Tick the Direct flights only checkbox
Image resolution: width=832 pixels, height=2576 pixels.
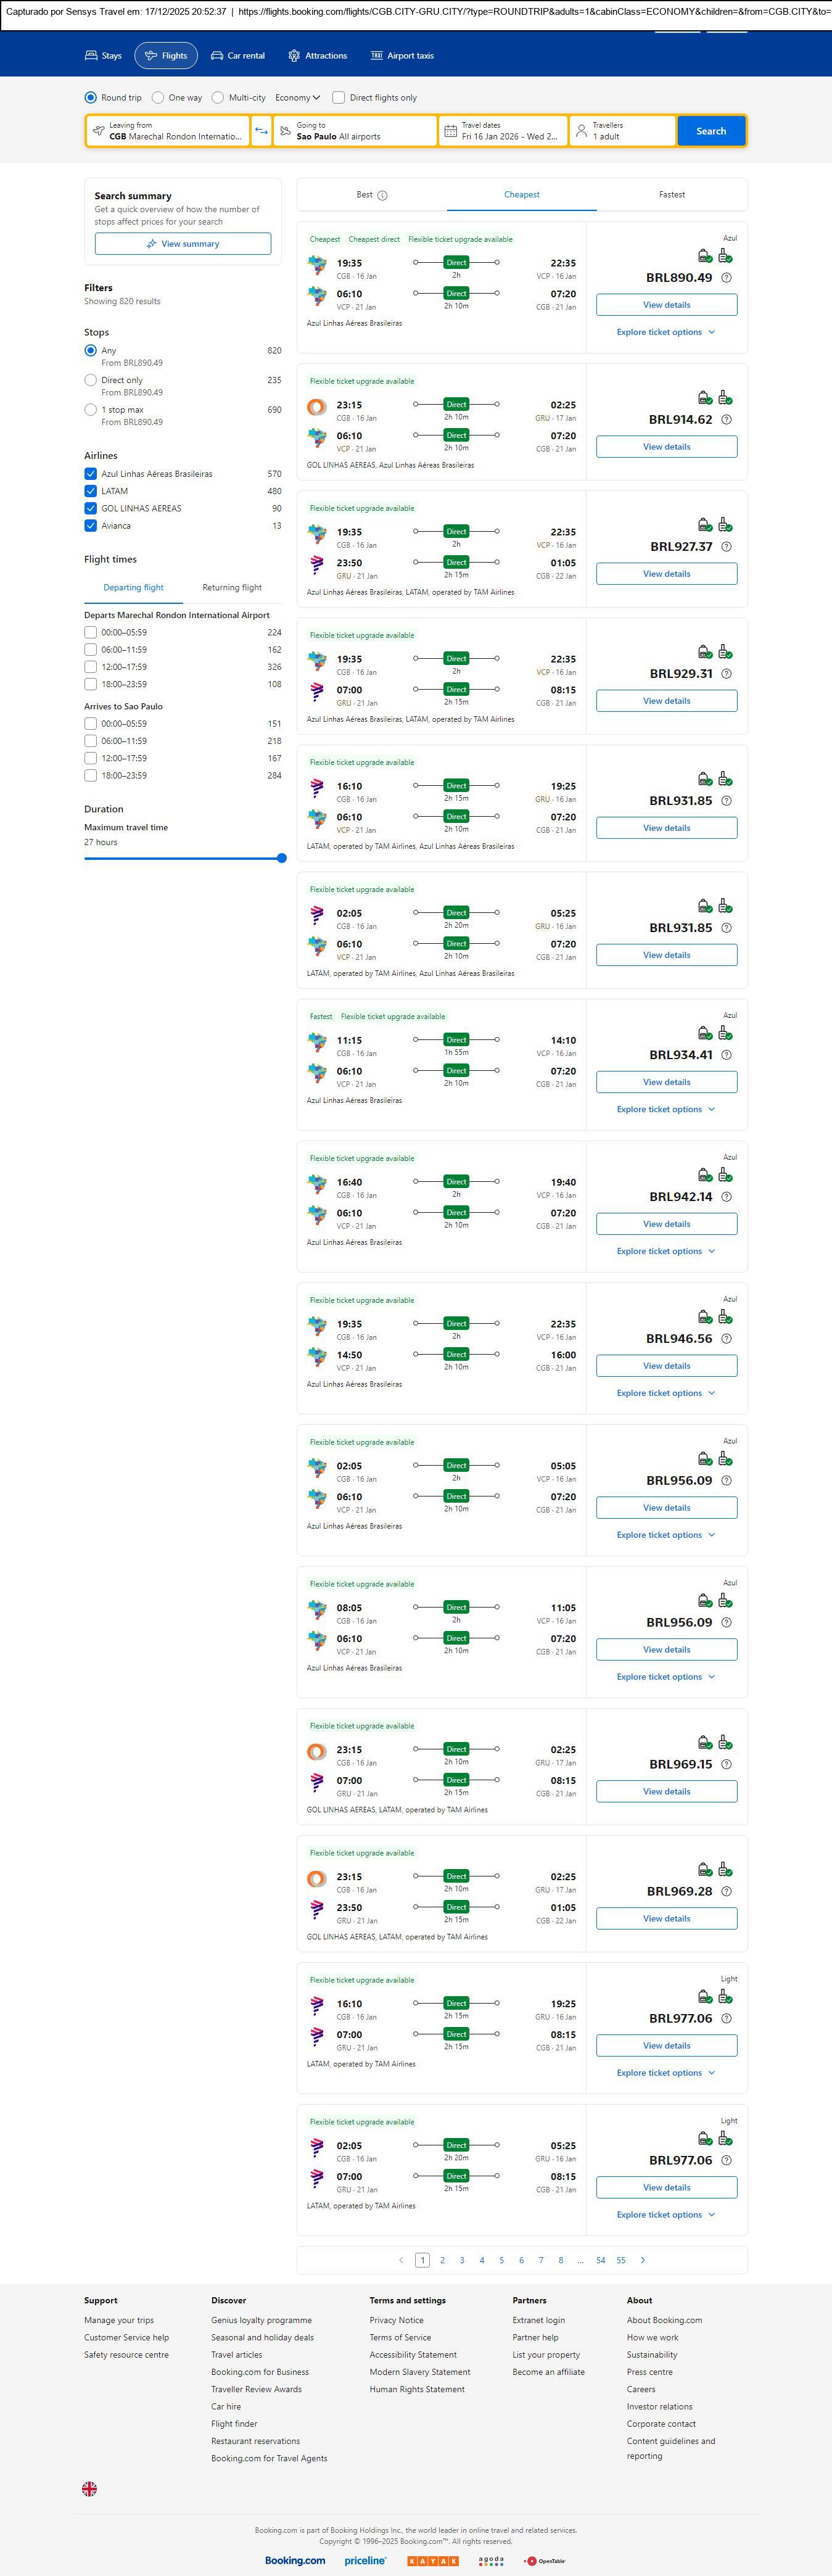[x=339, y=98]
